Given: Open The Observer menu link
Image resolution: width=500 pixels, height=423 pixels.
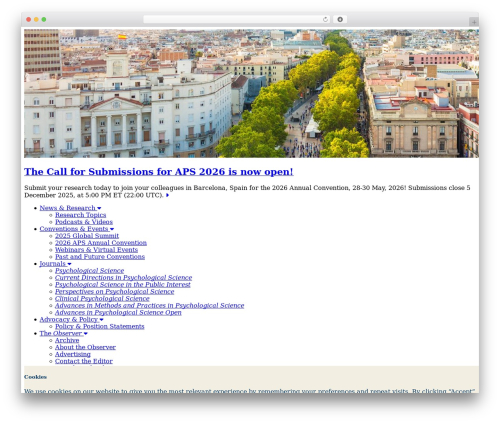Looking at the screenshot, I should (x=61, y=334).
